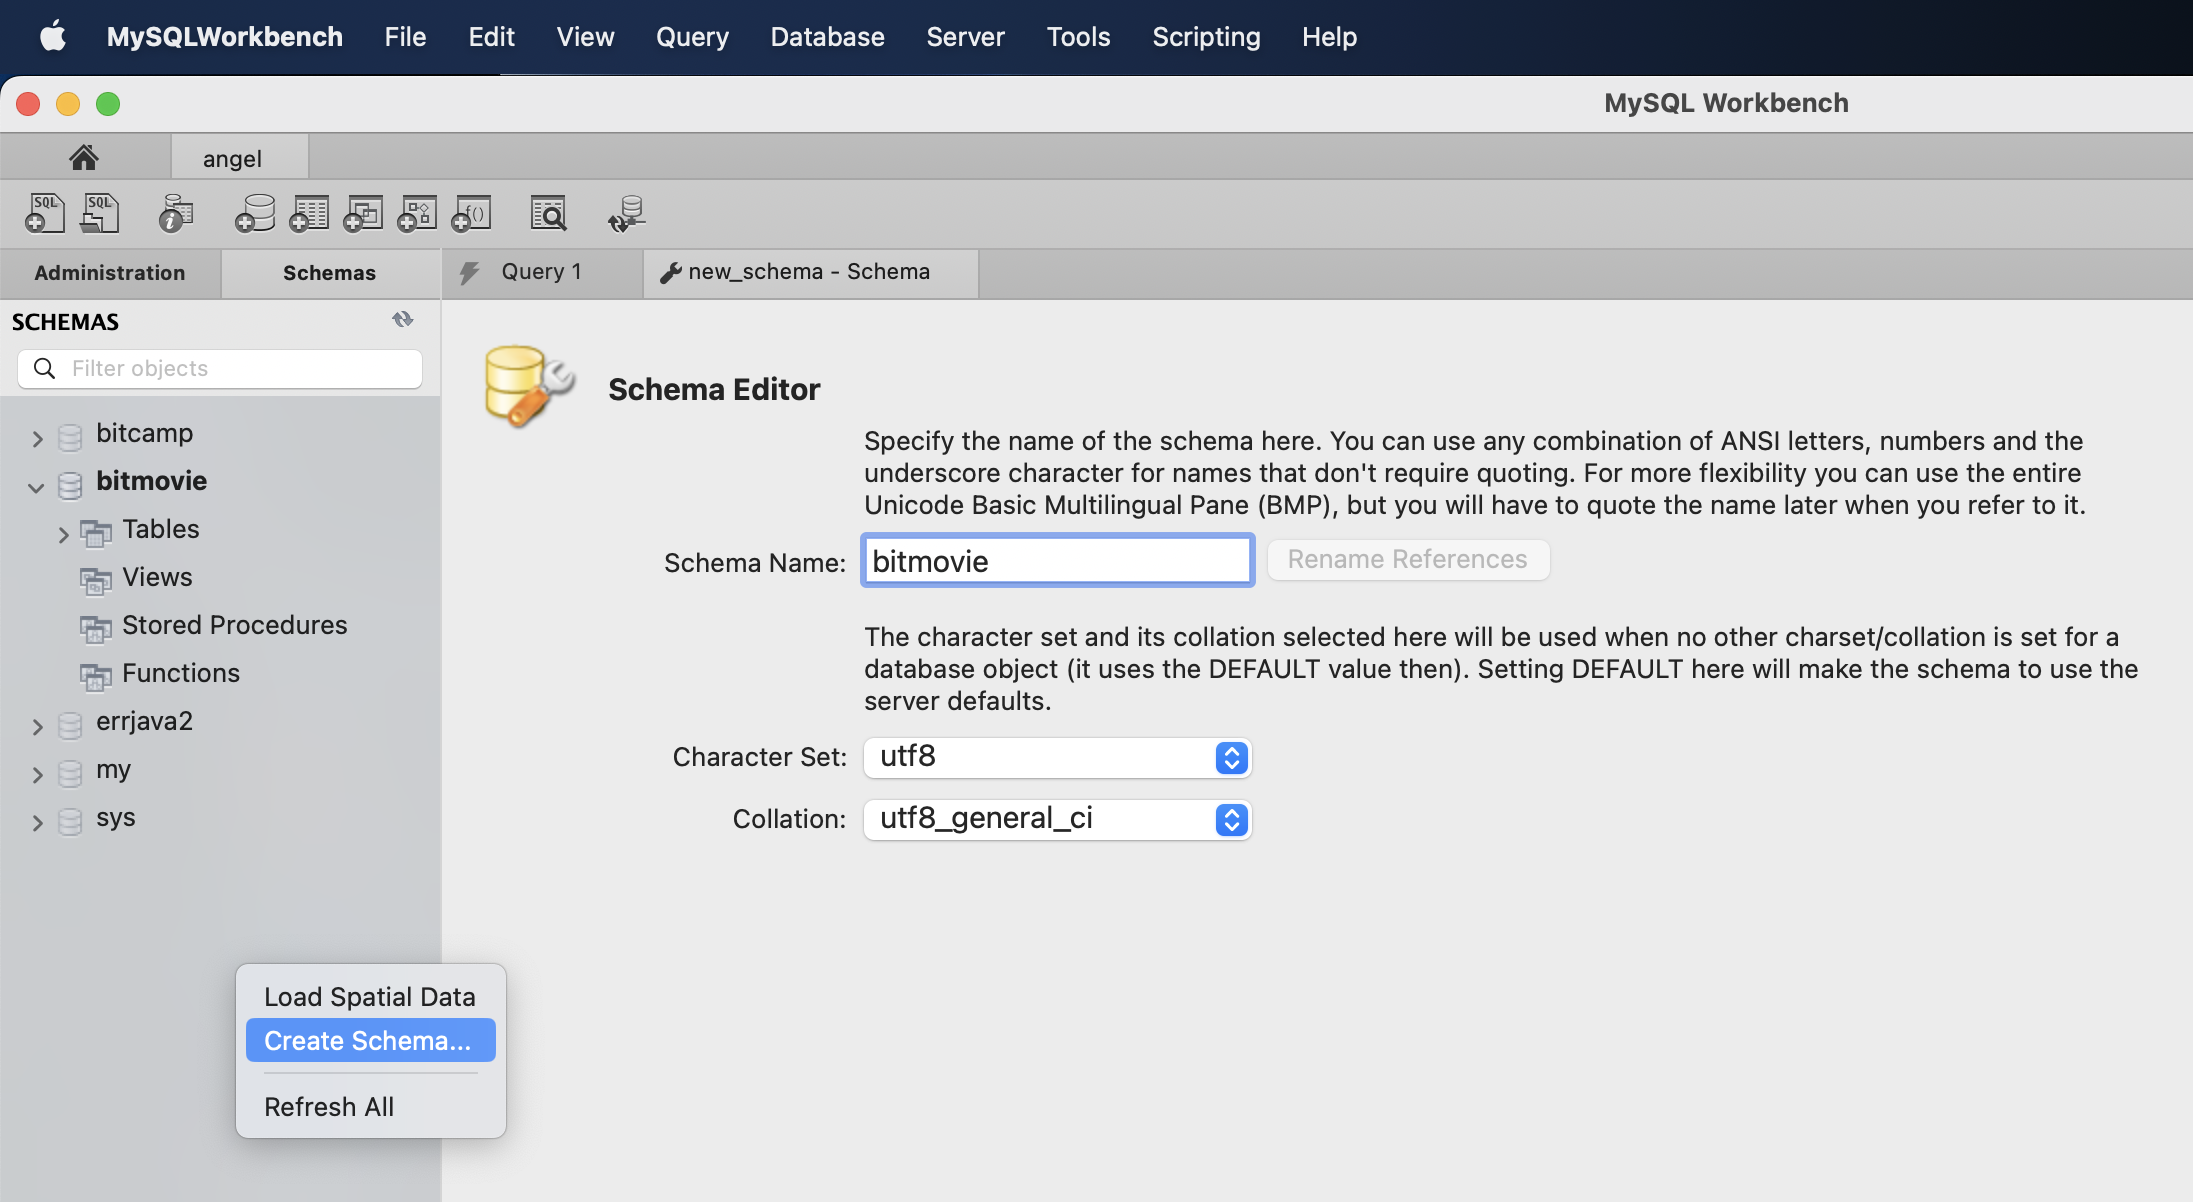2193x1202 pixels.
Task: Refresh schemas using the SCHEMAS header icon
Action: point(403,320)
